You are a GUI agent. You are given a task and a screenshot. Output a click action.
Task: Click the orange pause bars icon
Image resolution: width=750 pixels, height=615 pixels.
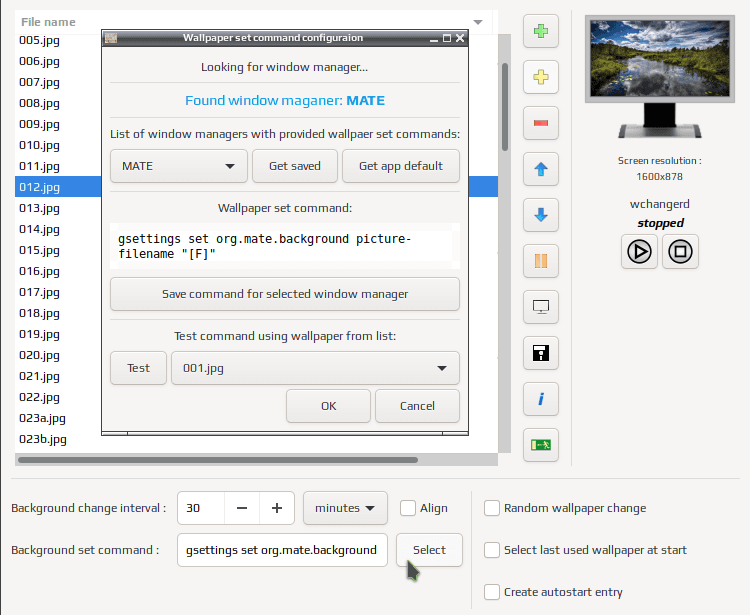(x=540, y=261)
